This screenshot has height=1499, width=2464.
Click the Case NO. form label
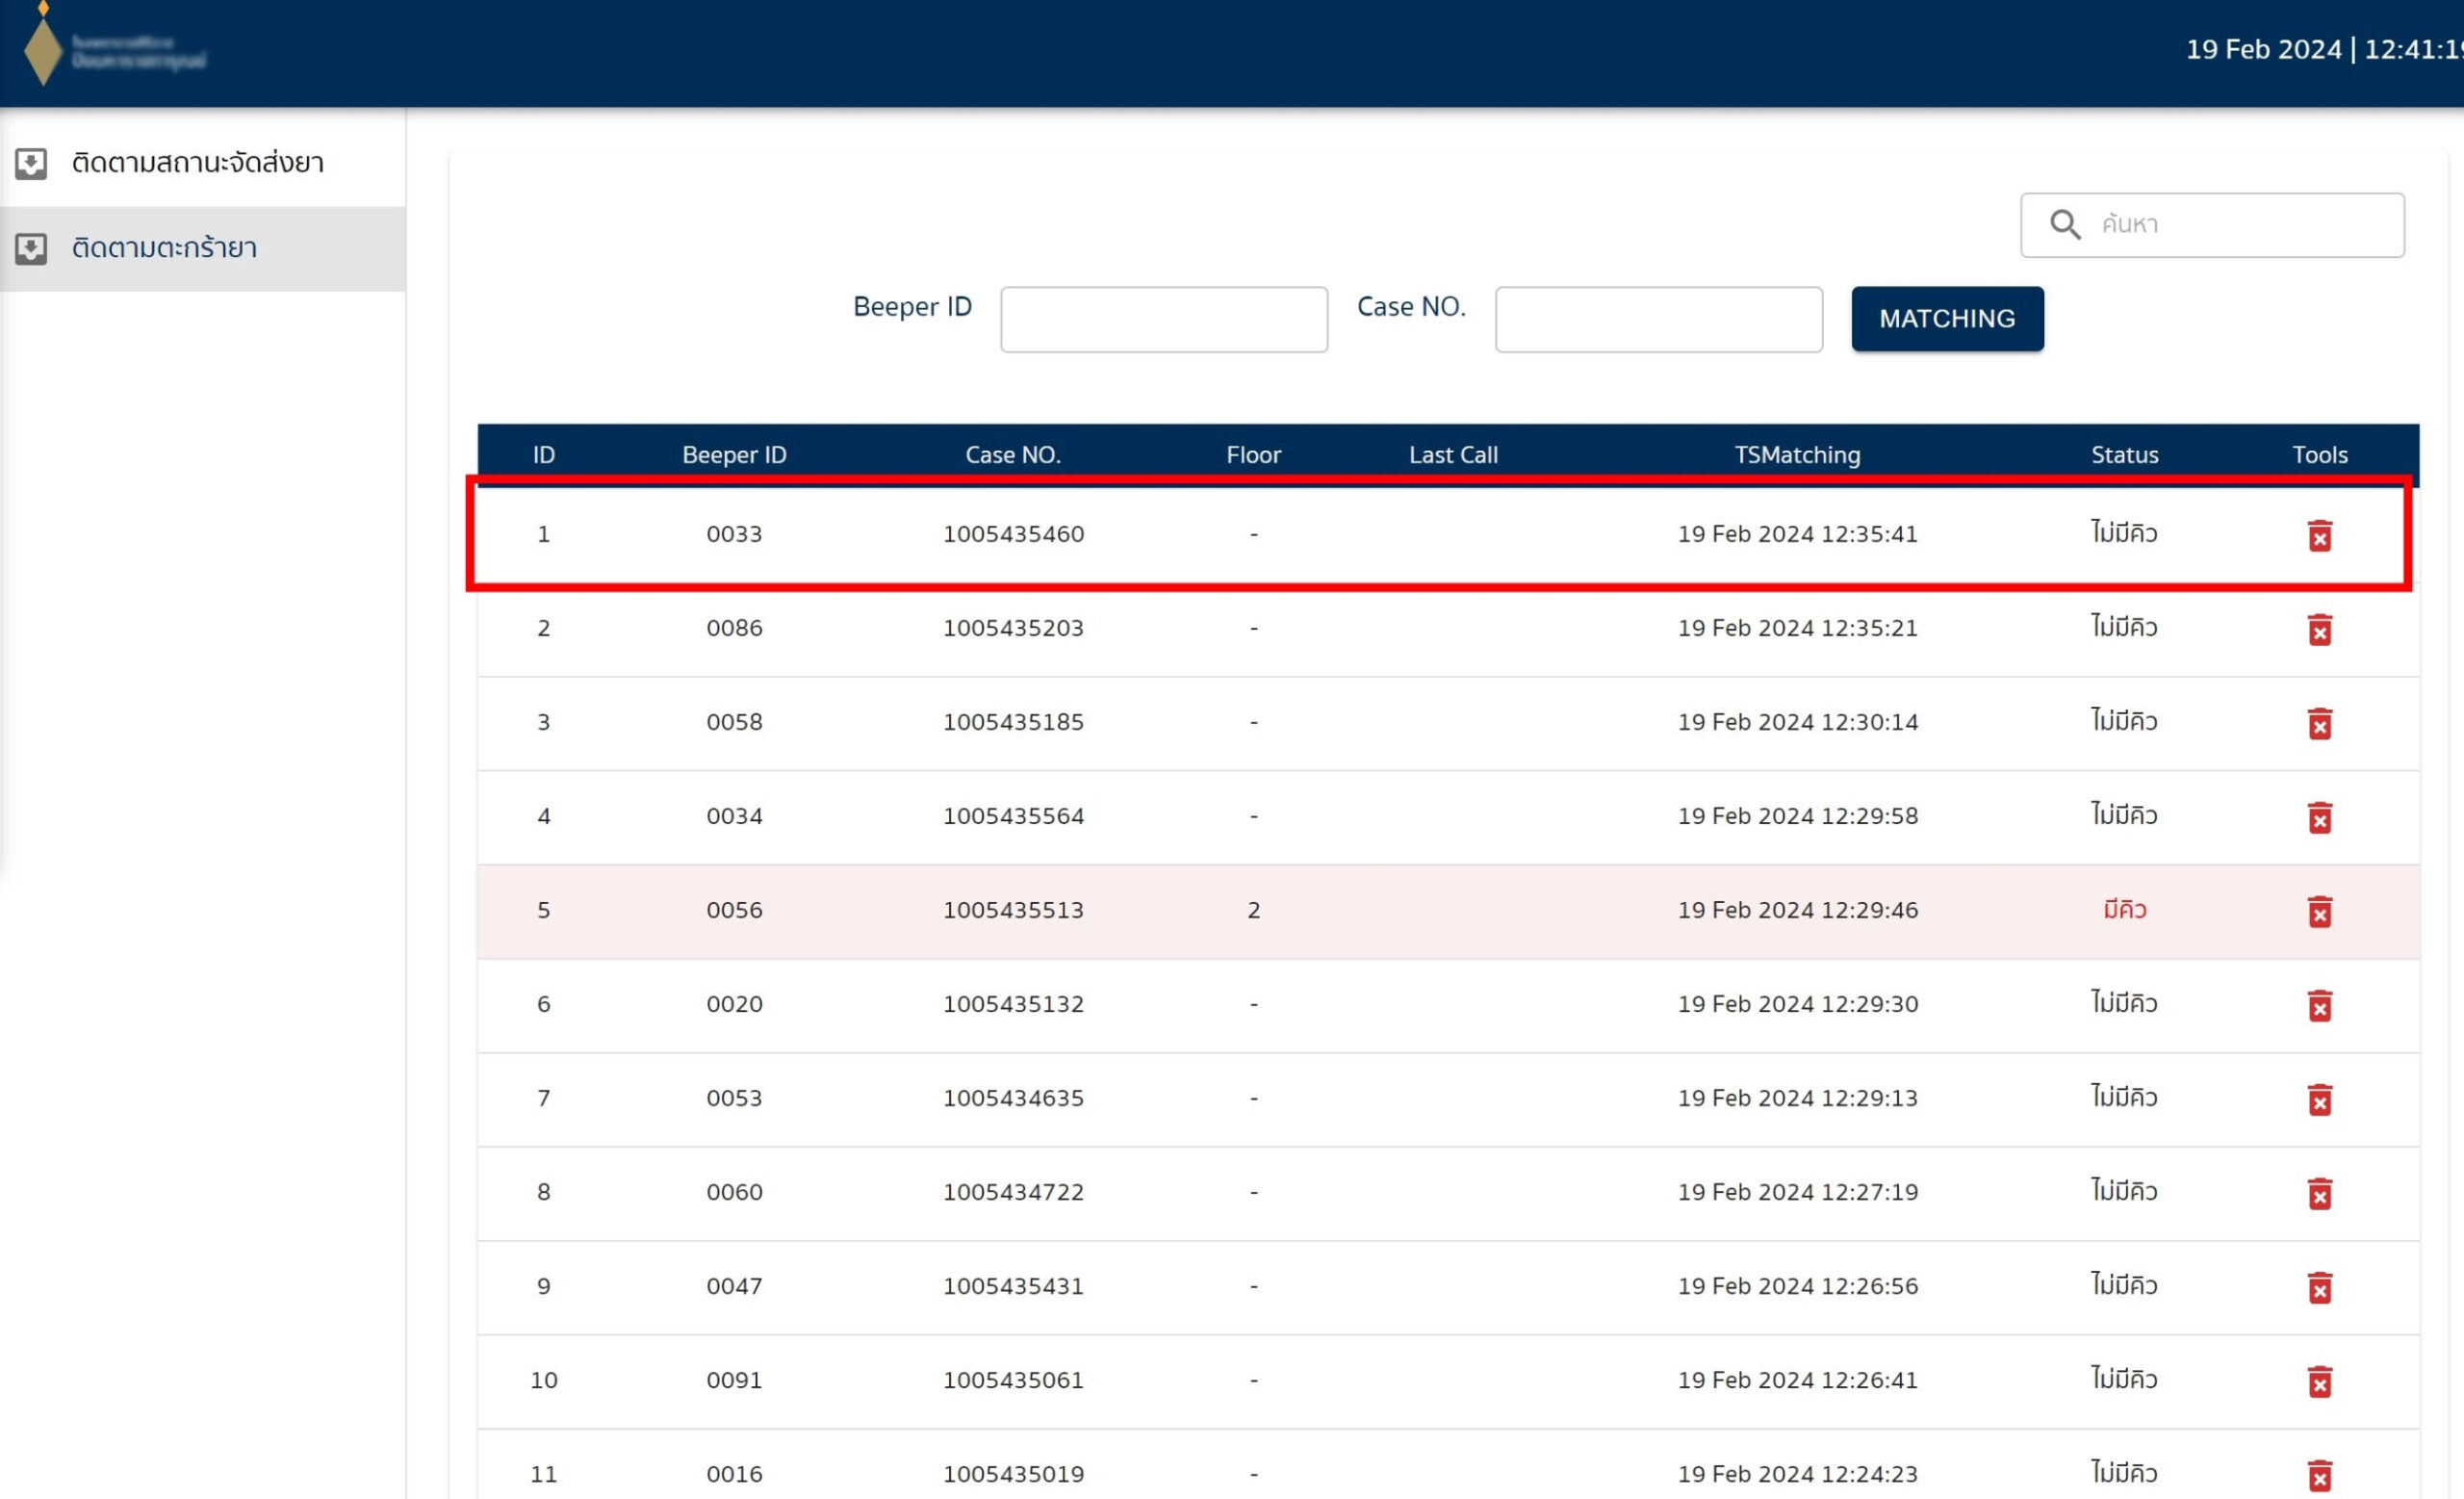[1411, 307]
